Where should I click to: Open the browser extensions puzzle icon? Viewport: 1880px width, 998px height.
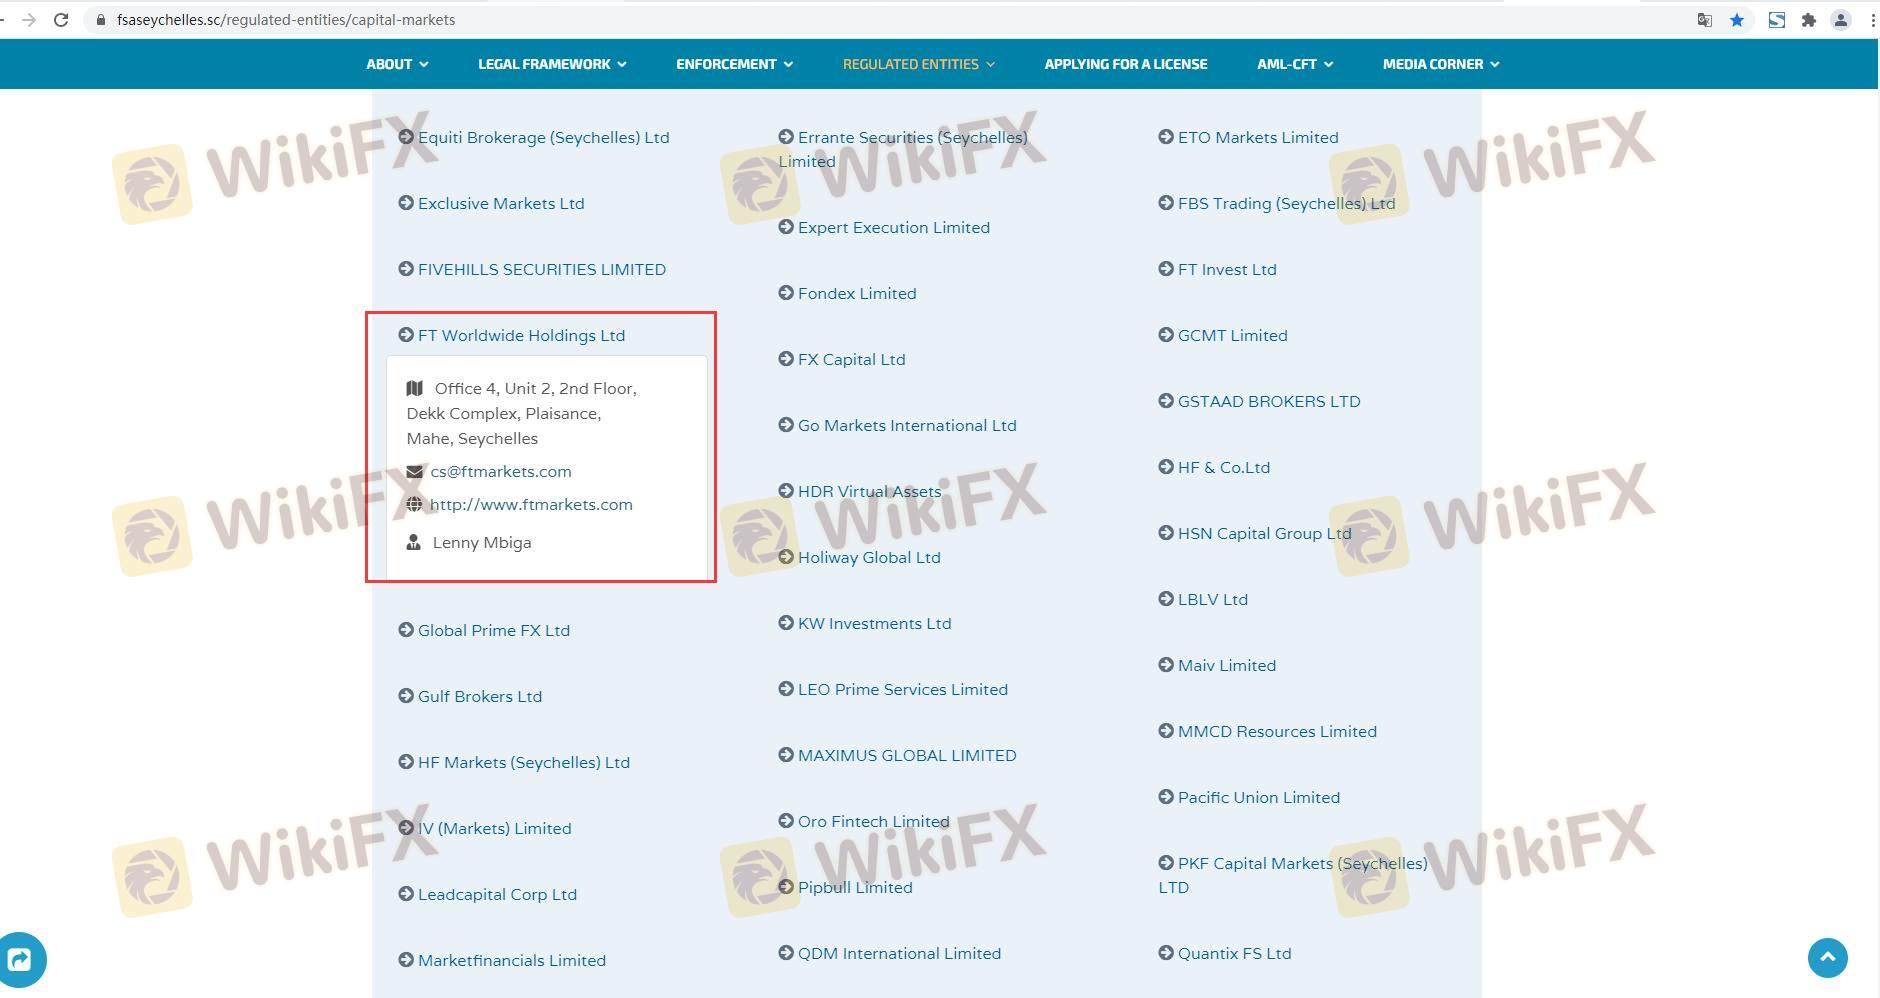[1808, 20]
